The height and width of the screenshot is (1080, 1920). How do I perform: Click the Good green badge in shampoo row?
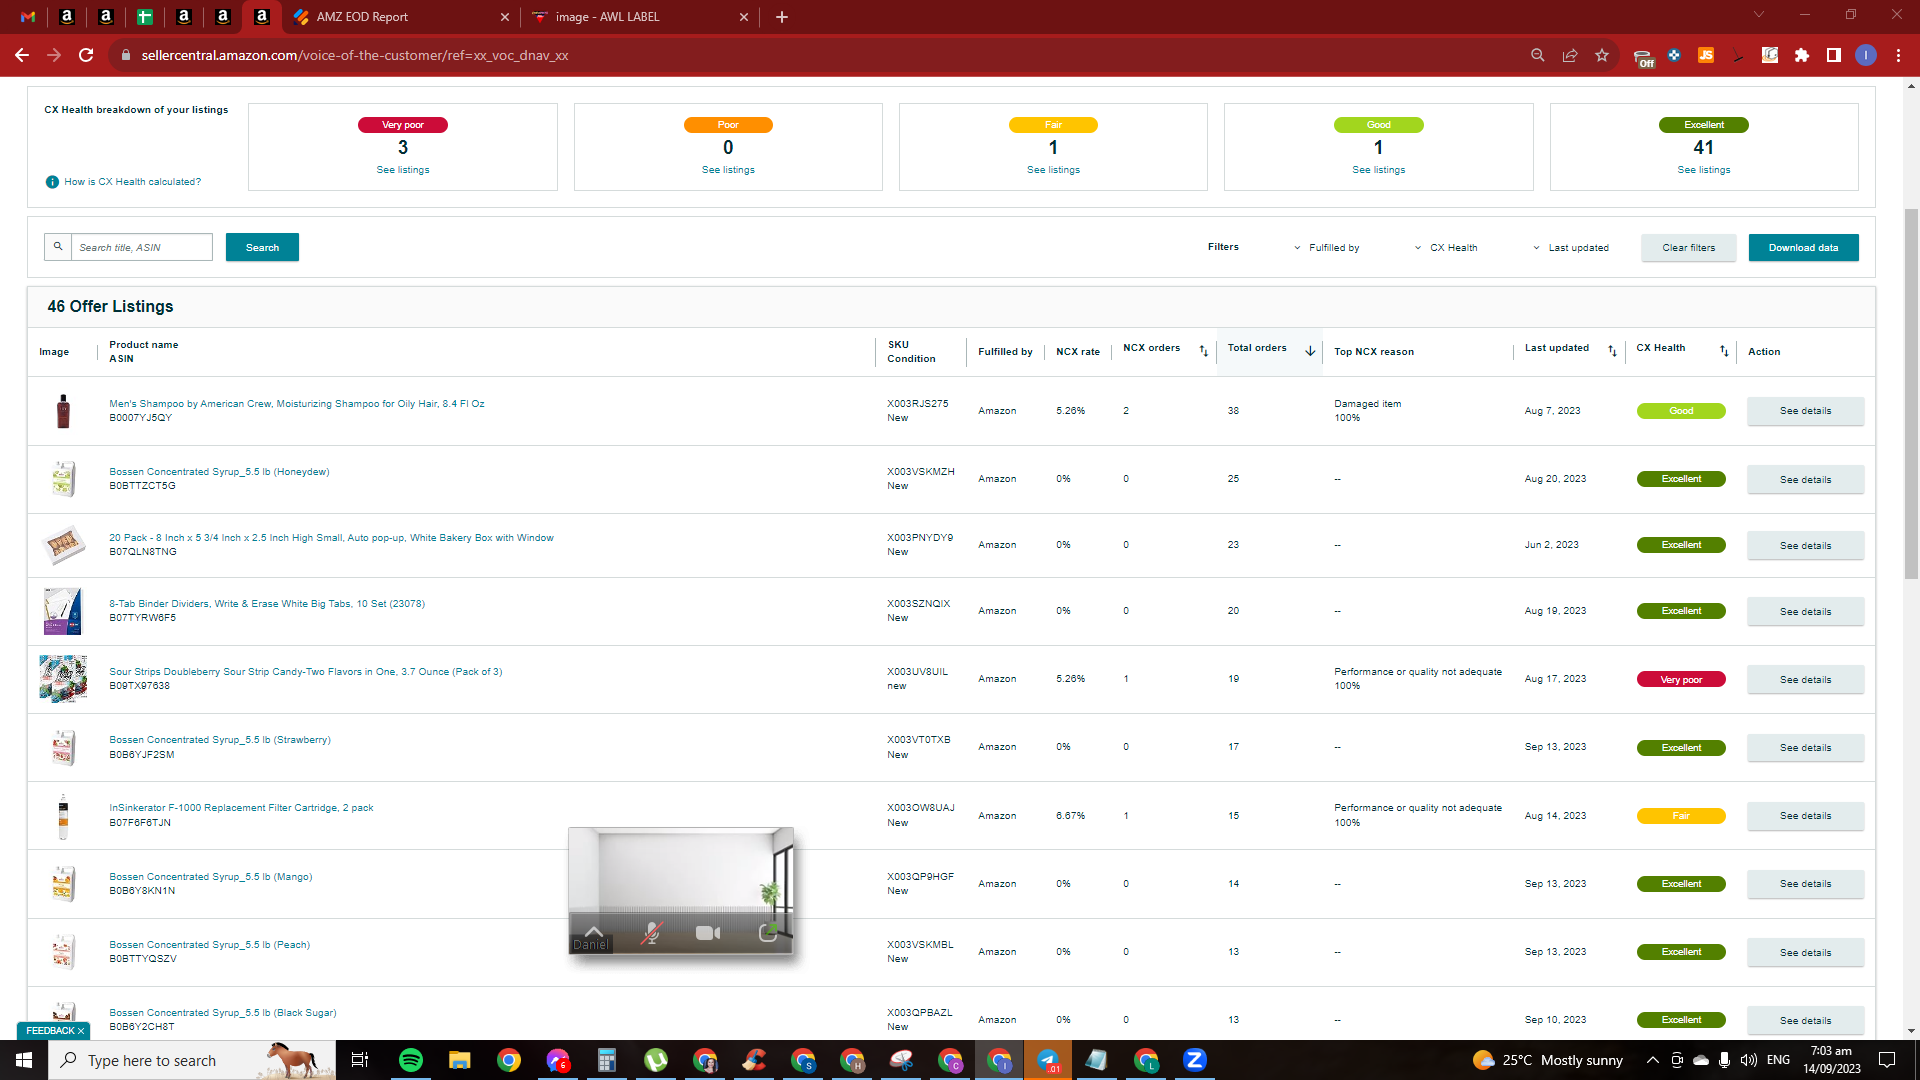[x=1681, y=411]
